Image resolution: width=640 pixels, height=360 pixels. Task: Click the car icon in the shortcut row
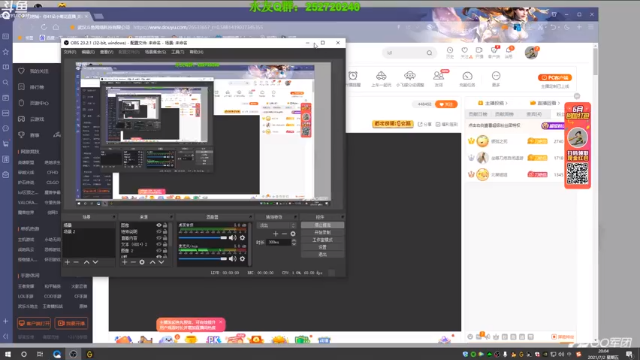click(381, 76)
